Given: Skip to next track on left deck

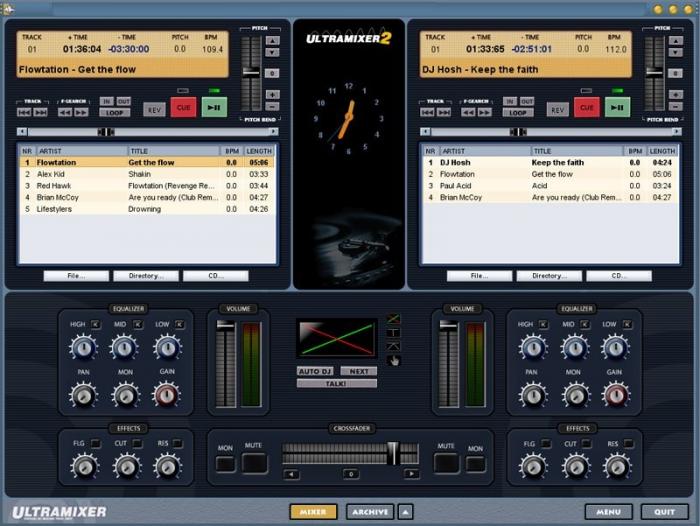Looking at the screenshot, I should pyautogui.click(x=41, y=113).
